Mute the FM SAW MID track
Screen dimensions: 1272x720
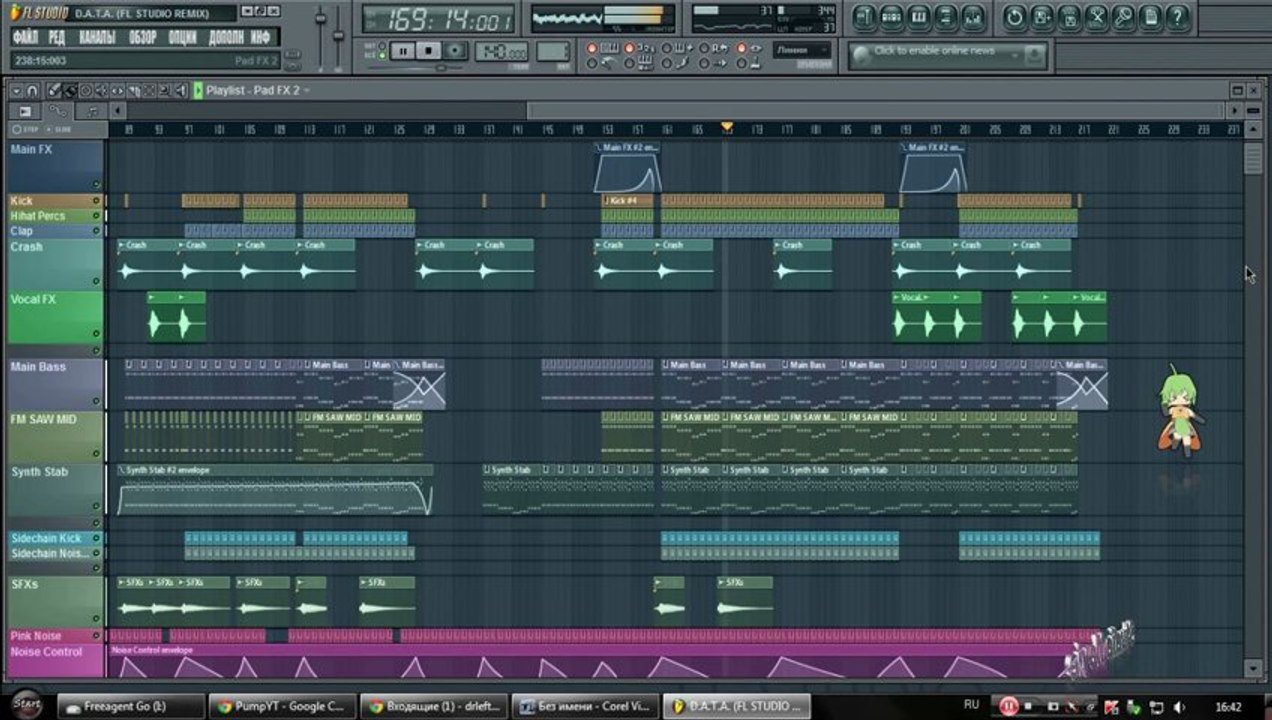coord(96,455)
